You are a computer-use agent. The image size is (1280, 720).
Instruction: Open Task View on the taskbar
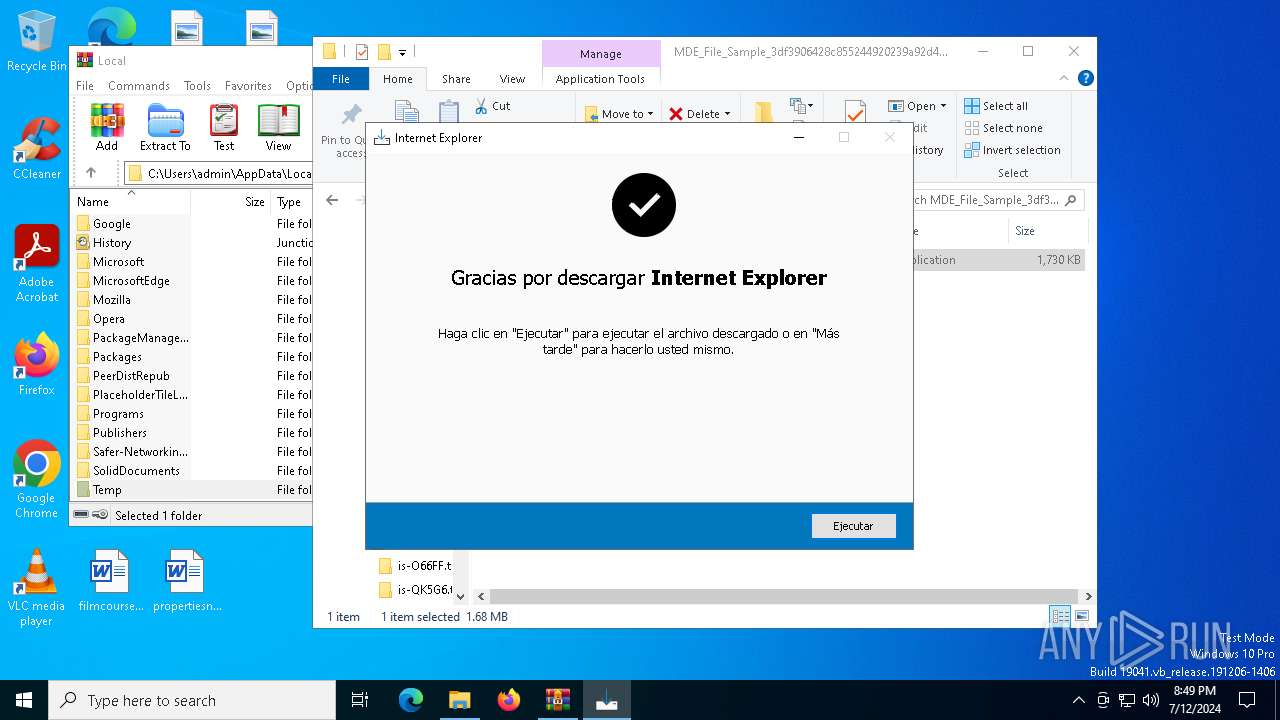pos(360,700)
